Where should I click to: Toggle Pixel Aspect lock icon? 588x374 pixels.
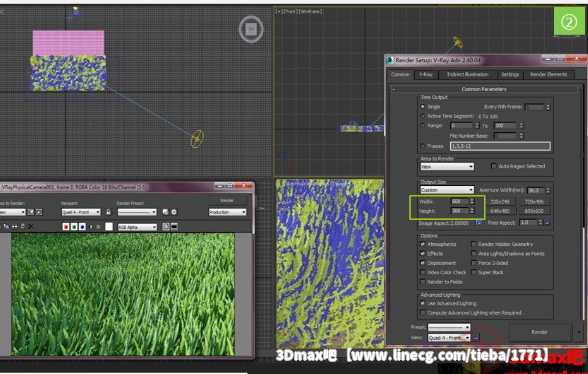coord(547,222)
